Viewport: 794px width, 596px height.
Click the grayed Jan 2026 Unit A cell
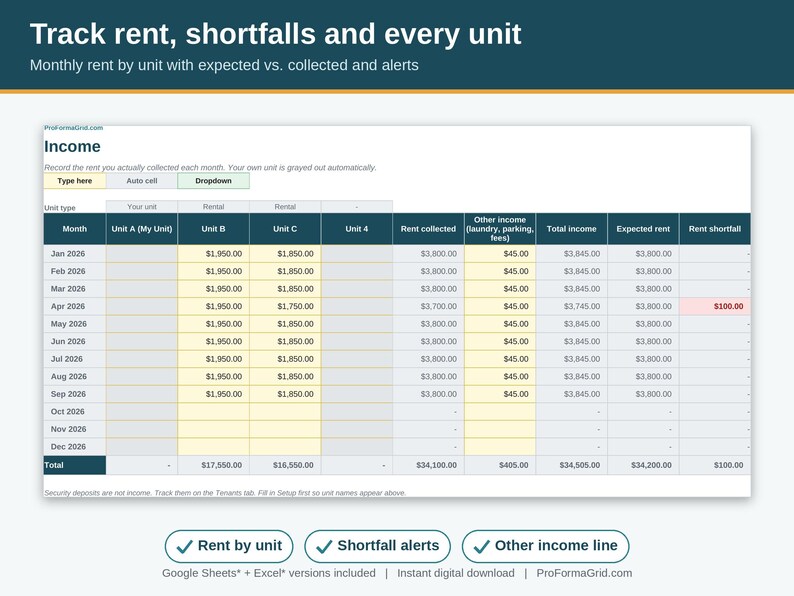click(x=142, y=254)
